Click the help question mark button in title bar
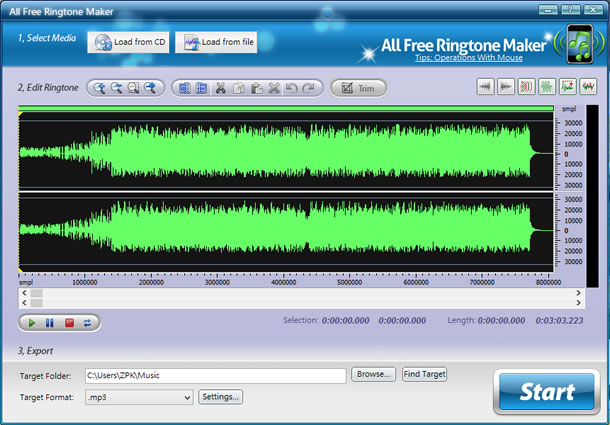 570,10
